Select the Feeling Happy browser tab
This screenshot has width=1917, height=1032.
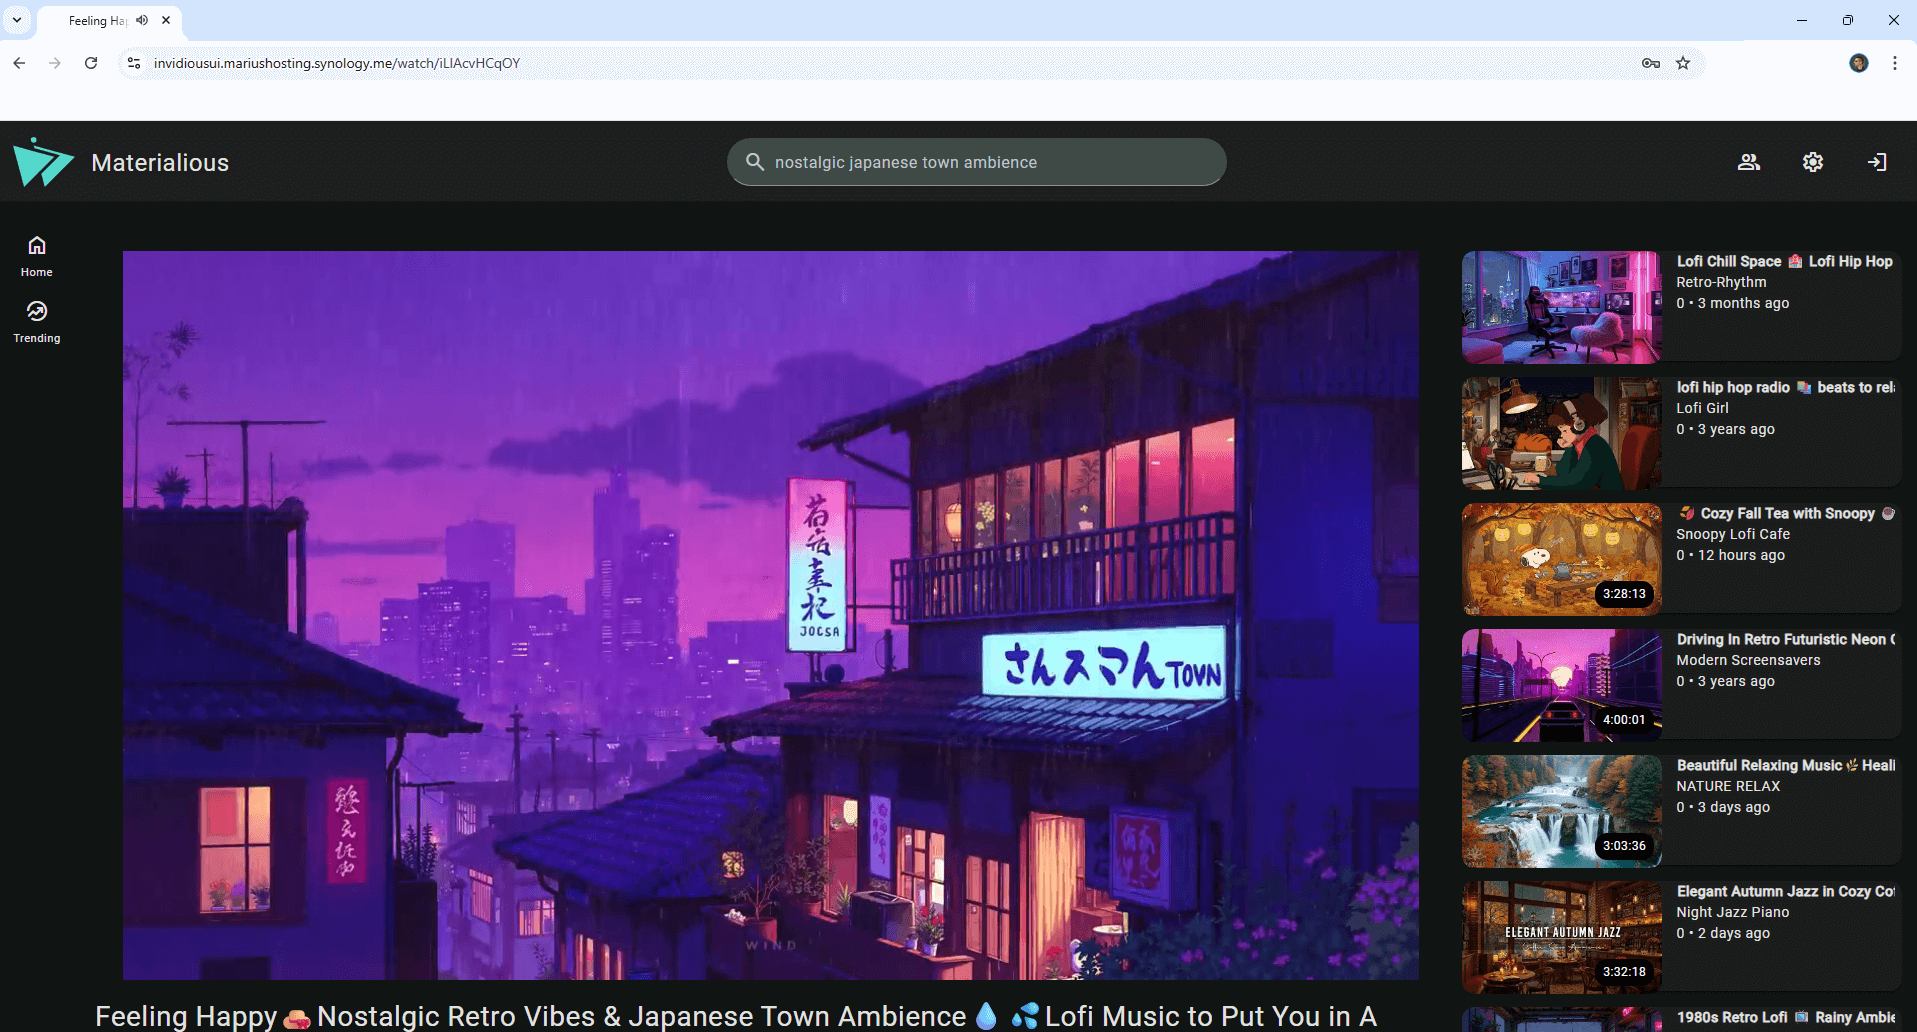pyautogui.click(x=96, y=20)
